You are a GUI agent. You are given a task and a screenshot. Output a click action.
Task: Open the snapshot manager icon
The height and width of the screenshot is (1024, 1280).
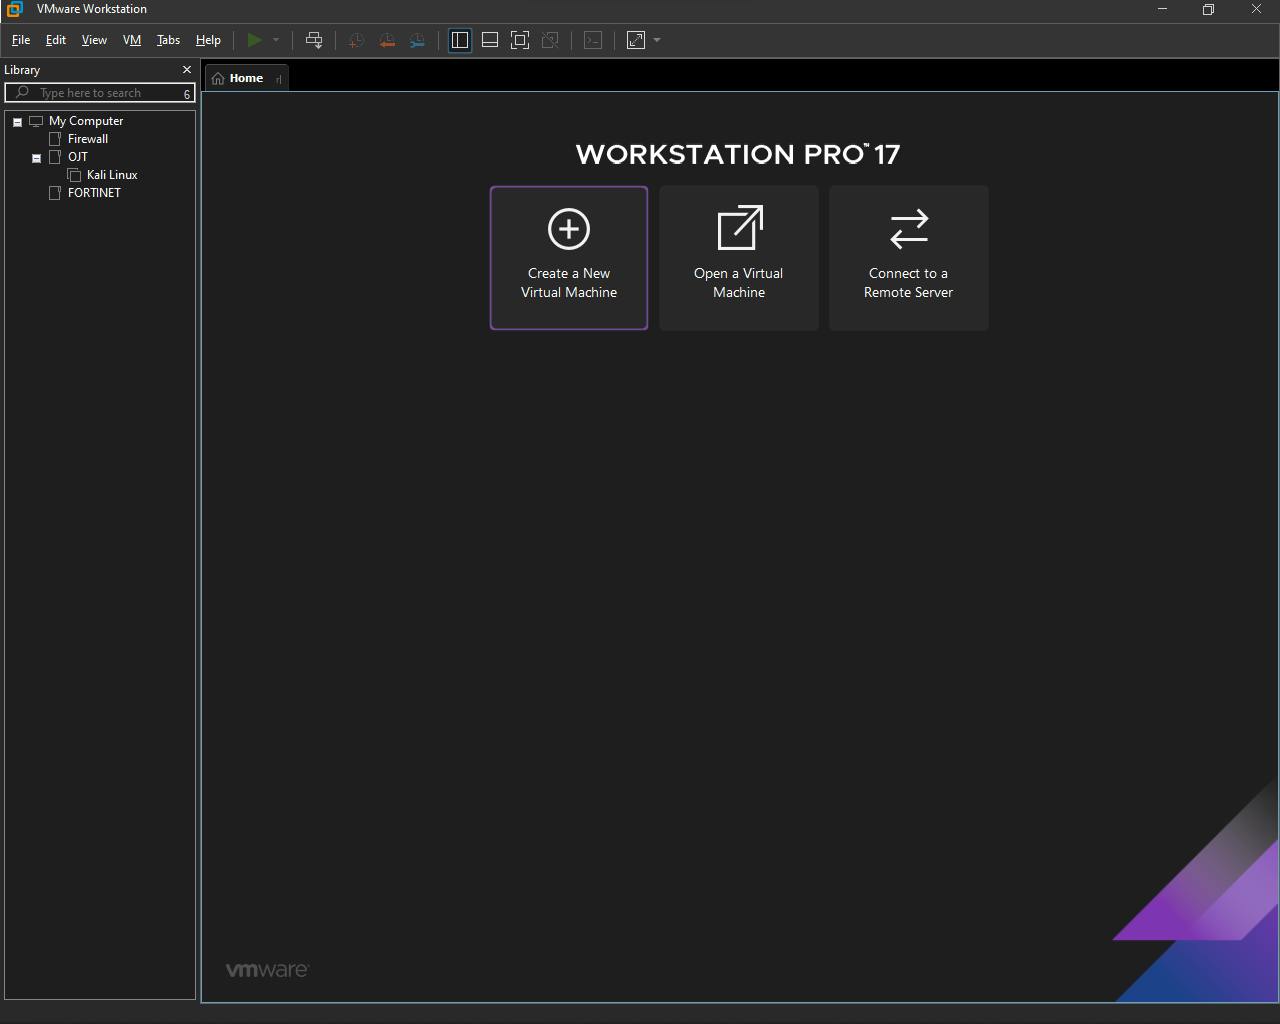tap(418, 40)
